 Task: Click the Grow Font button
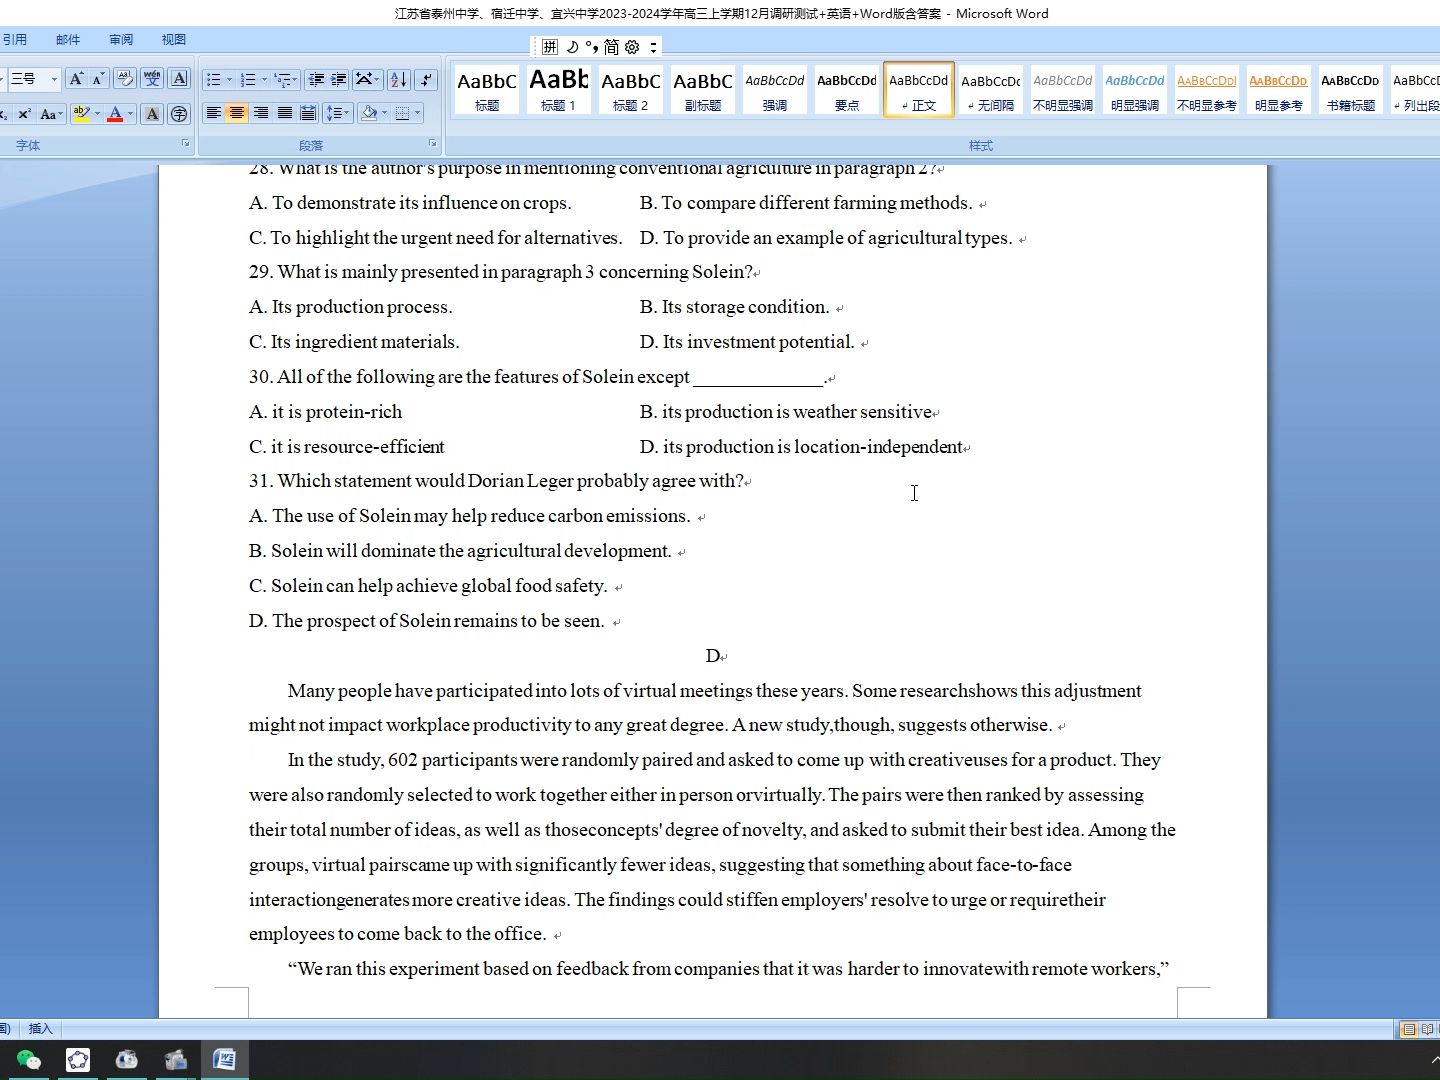(76, 79)
